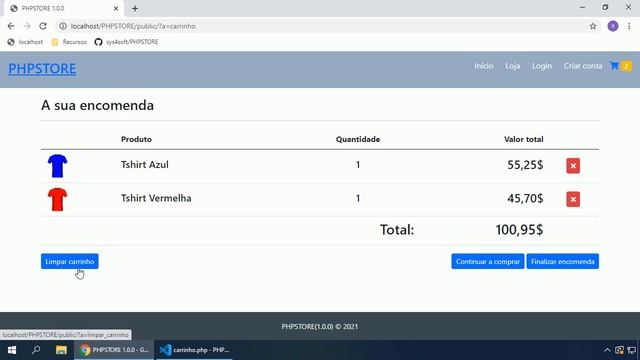Switch to VS Code carrinho.php taskbar item

[x=194, y=350]
